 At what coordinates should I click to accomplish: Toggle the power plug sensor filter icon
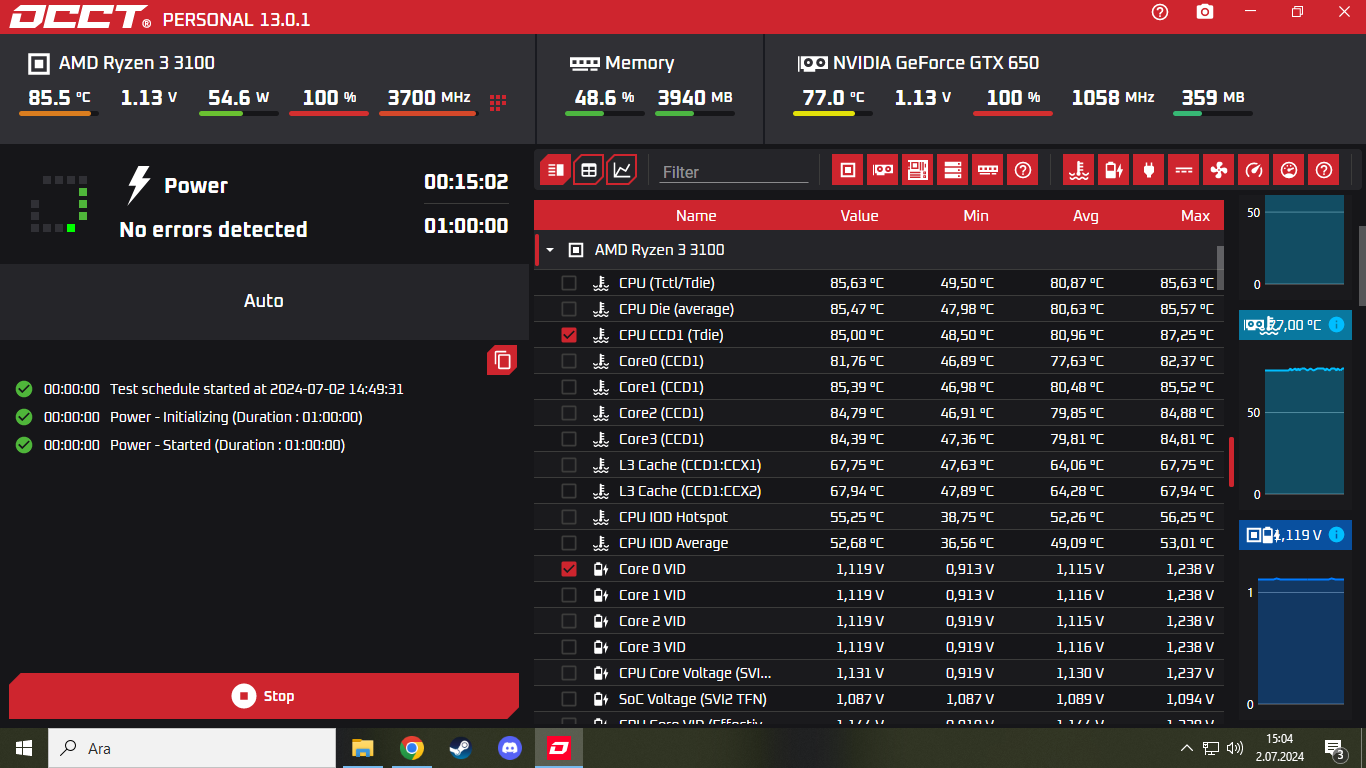tap(1148, 170)
